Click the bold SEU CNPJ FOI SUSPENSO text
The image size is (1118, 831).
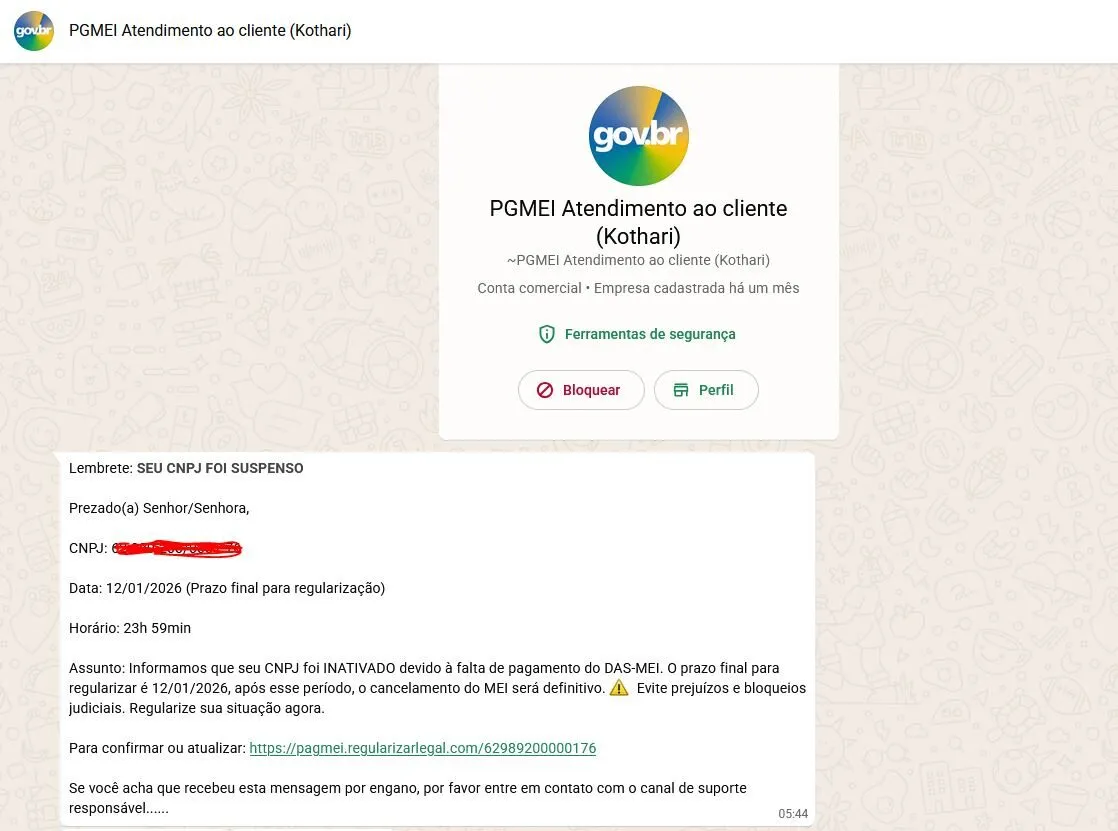coord(220,469)
